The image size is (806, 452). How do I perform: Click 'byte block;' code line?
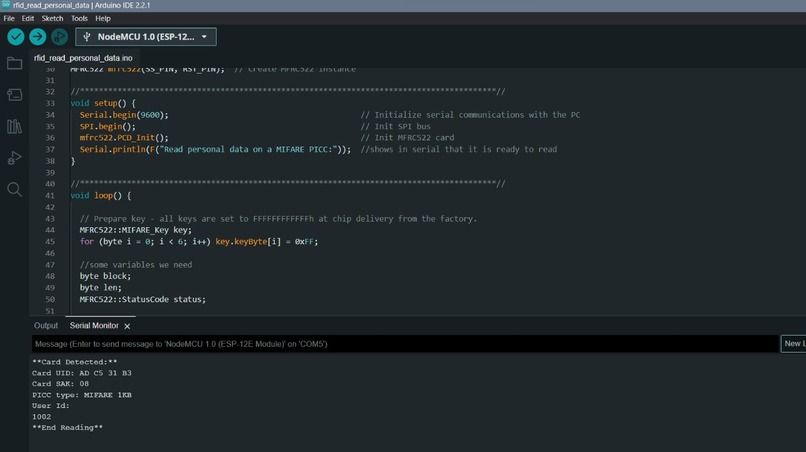[x=105, y=276]
